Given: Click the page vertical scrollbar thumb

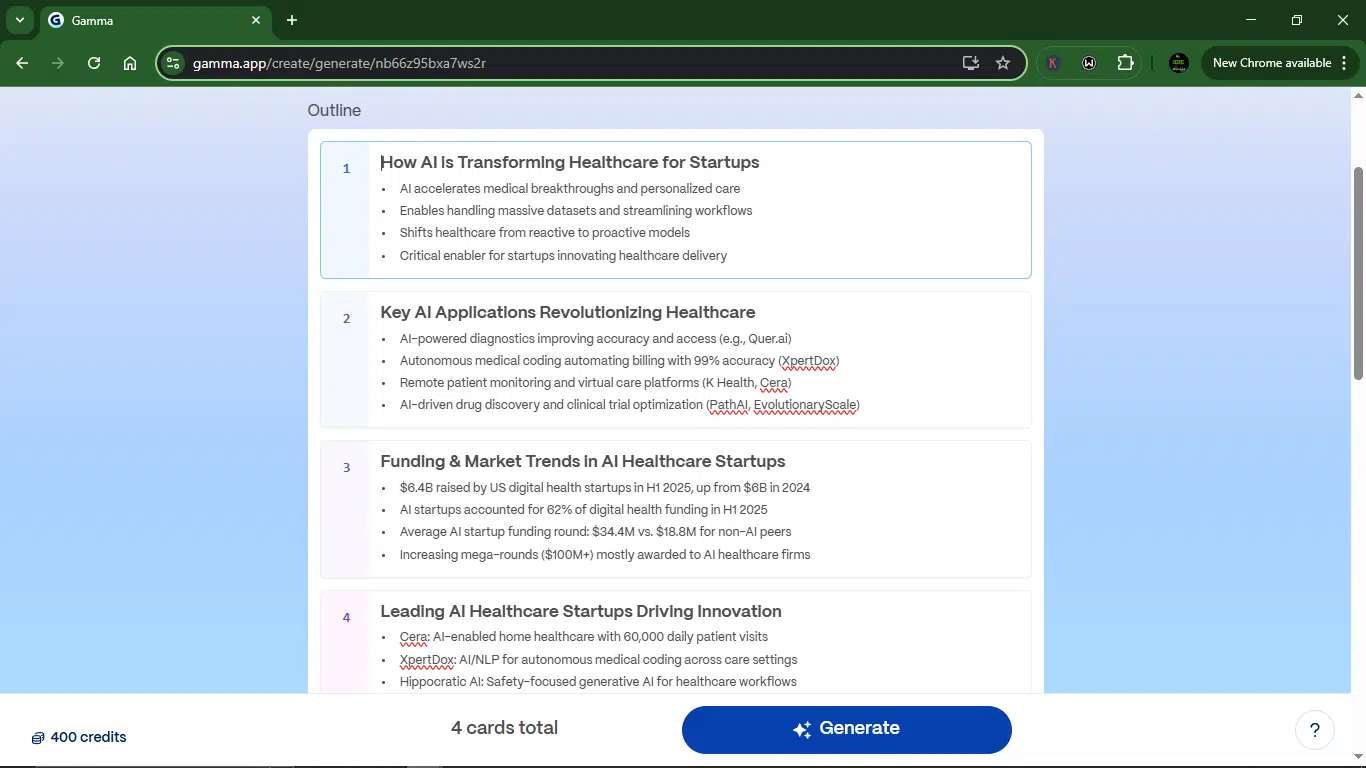Looking at the screenshot, I should click(x=1358, y=273).
